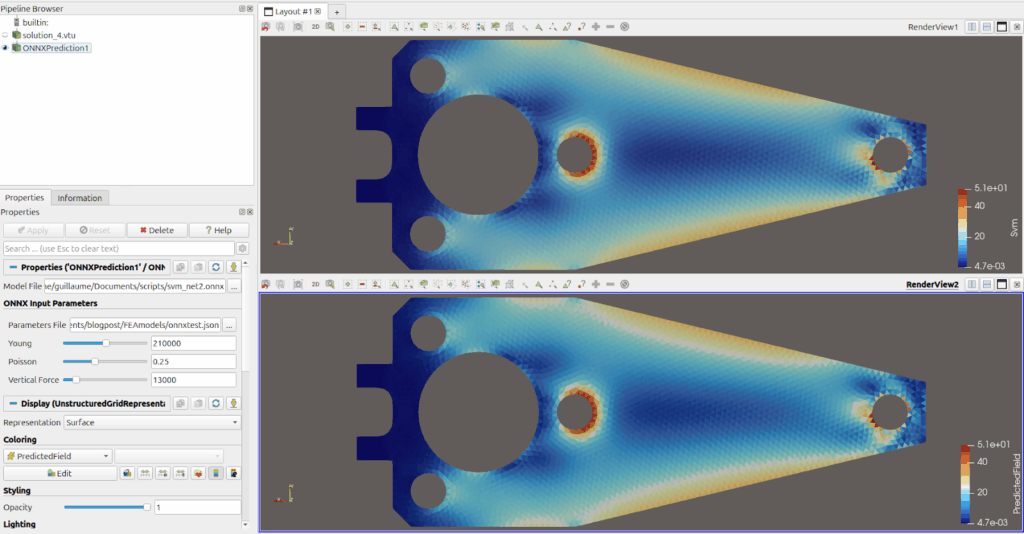Open the PredictedField coloring dropdown

(58, 456)
